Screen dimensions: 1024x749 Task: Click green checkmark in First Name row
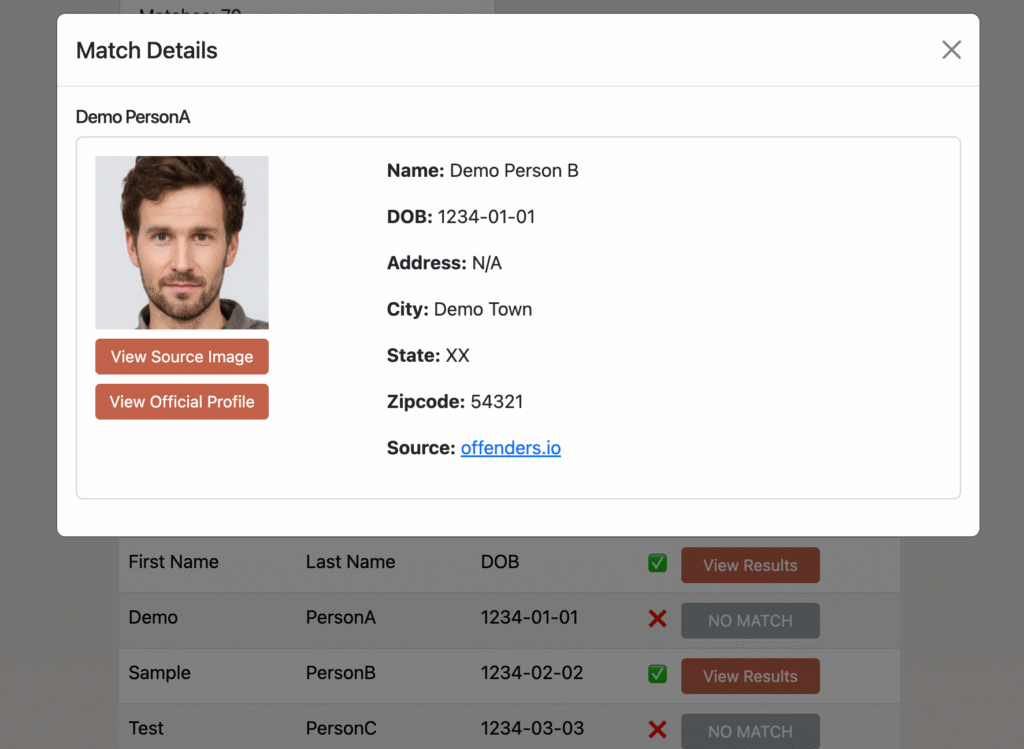(x=657, y=563)
